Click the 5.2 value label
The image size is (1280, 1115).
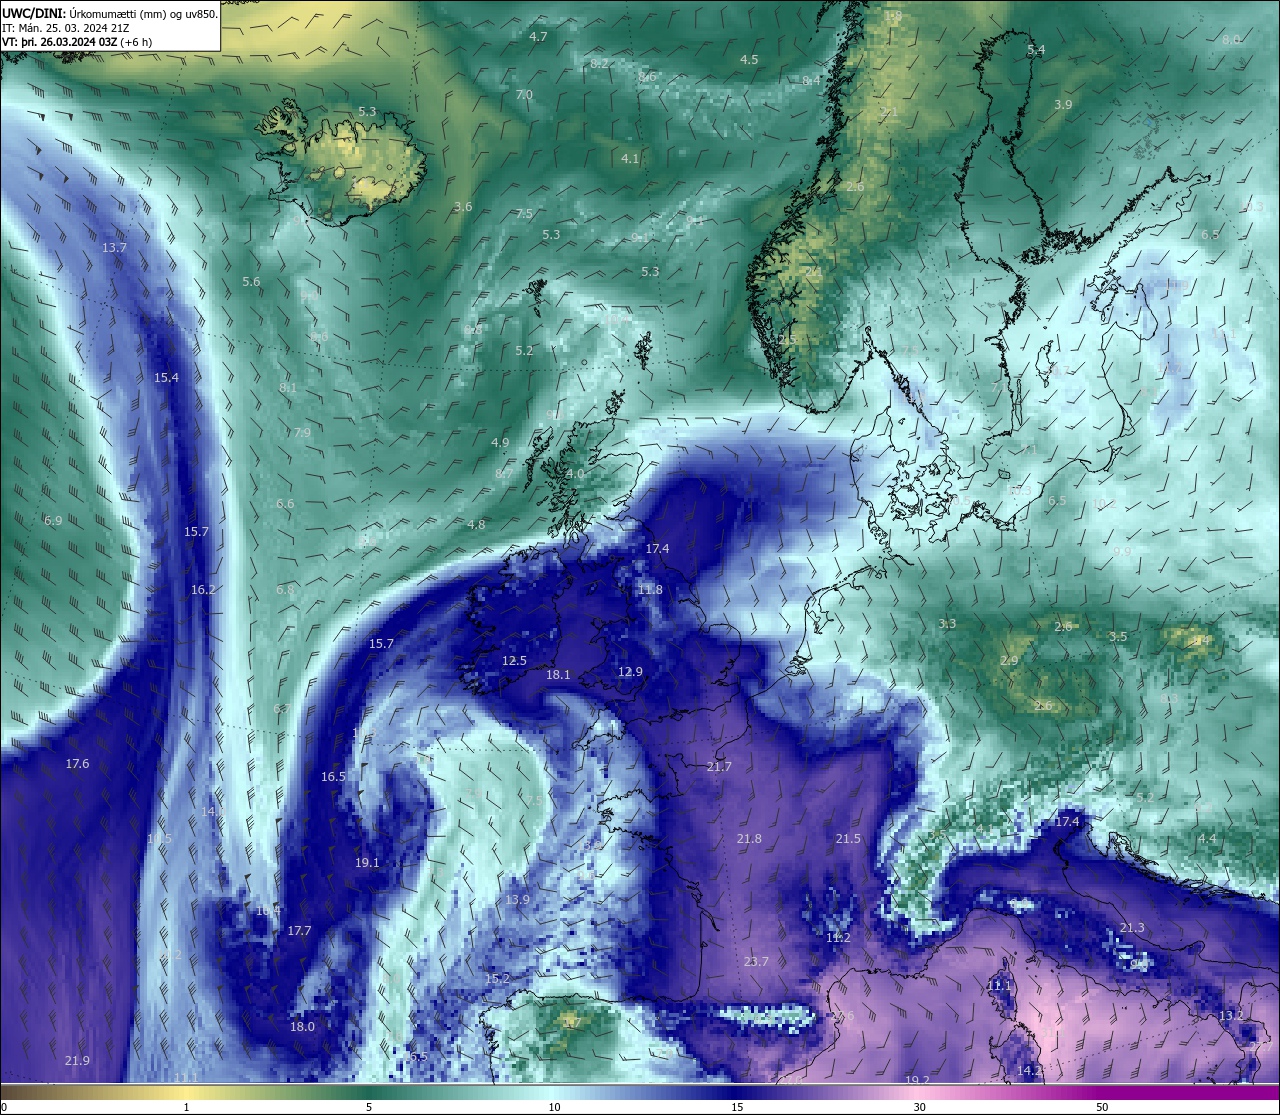[x=524, y=350]
